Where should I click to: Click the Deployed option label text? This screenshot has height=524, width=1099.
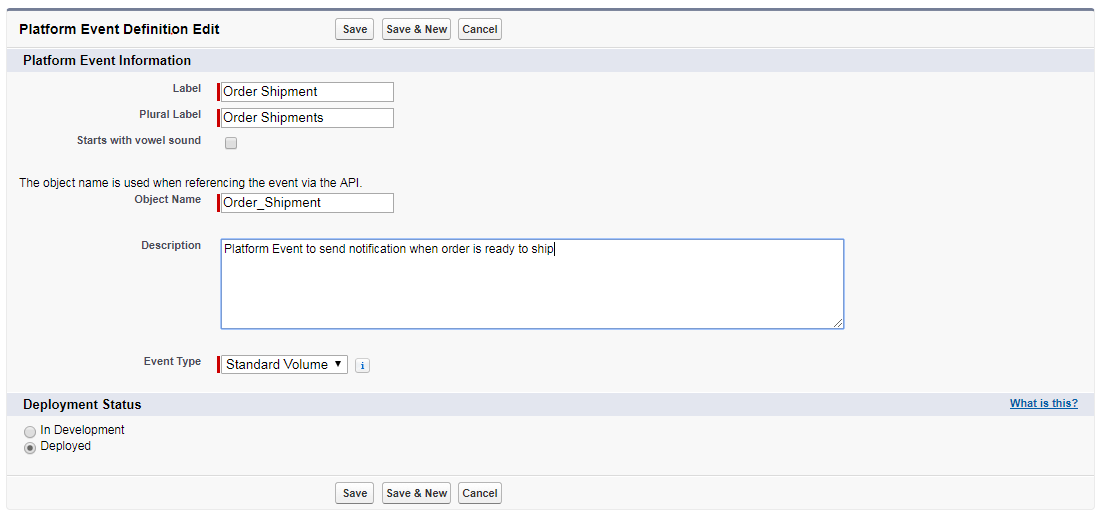66,446
